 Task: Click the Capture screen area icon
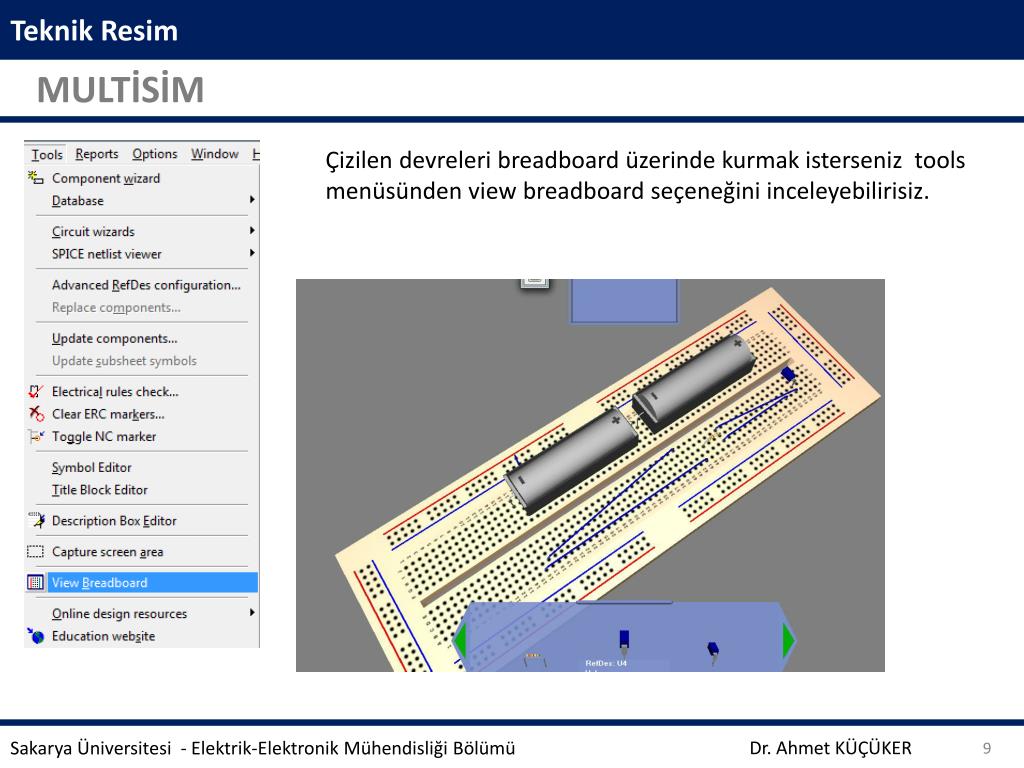click(35, 551)
